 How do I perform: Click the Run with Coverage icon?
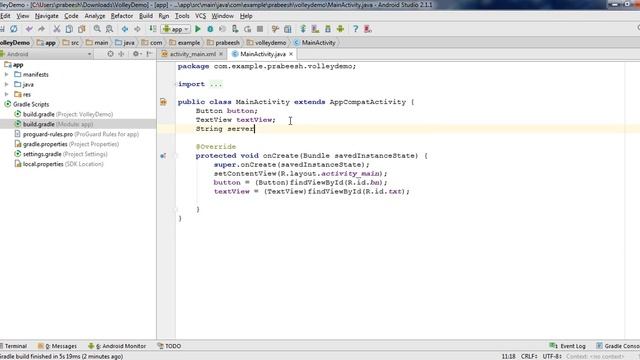click(222, 29)
